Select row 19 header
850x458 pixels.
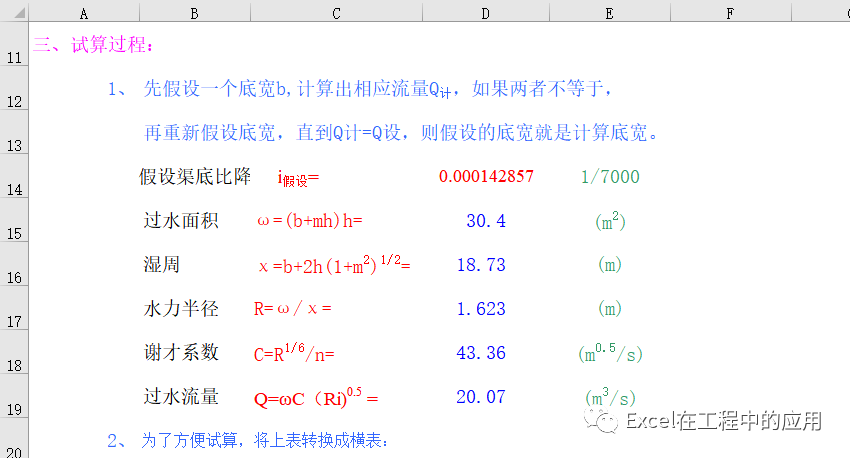pos(14,396)
